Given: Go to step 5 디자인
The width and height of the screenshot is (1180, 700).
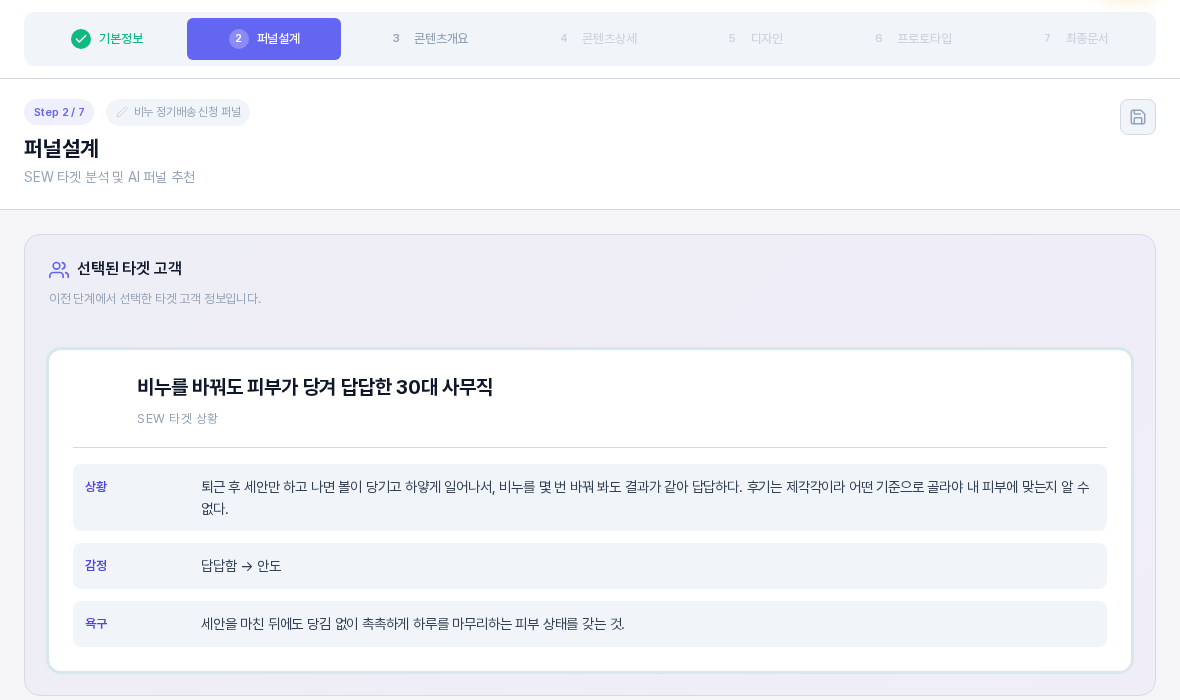Looking at the screenshot, I should [x=756, y=38].
